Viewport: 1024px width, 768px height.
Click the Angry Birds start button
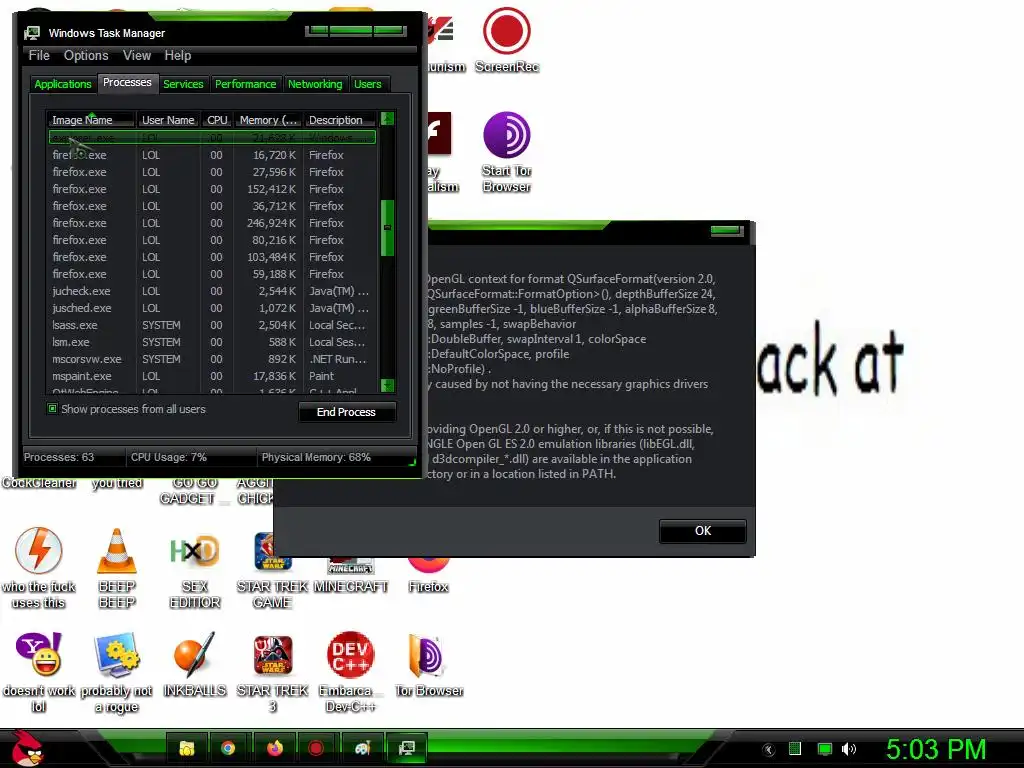(26, 748)
